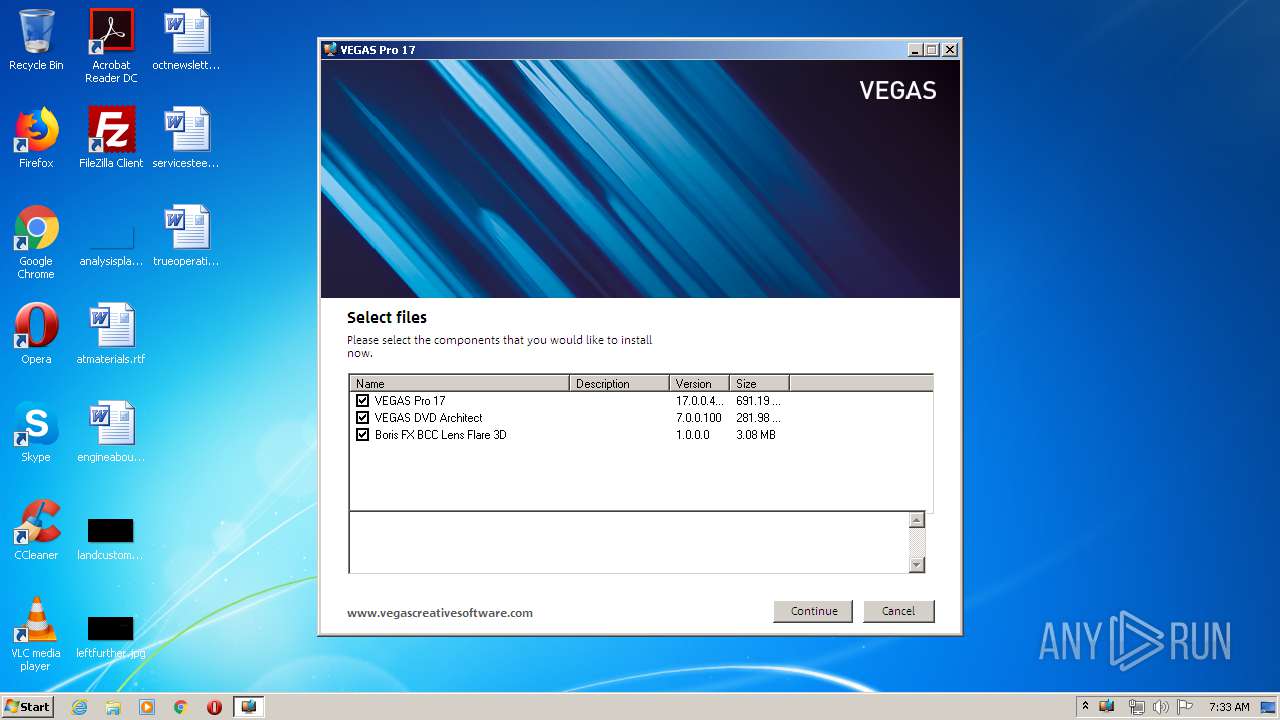Screen dimensions: 1280x720
Task: Click version 7.0.0.100 cell
Action: click(698, 418)
